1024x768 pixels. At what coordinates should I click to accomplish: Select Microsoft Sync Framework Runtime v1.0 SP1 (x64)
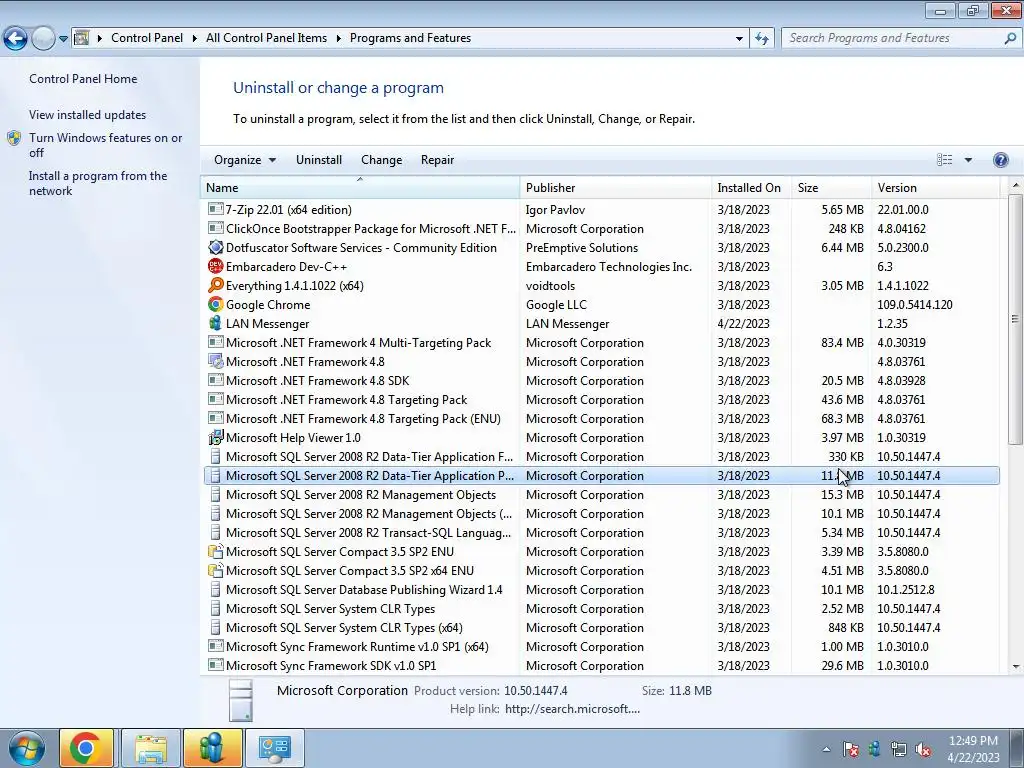pos(601,647)
